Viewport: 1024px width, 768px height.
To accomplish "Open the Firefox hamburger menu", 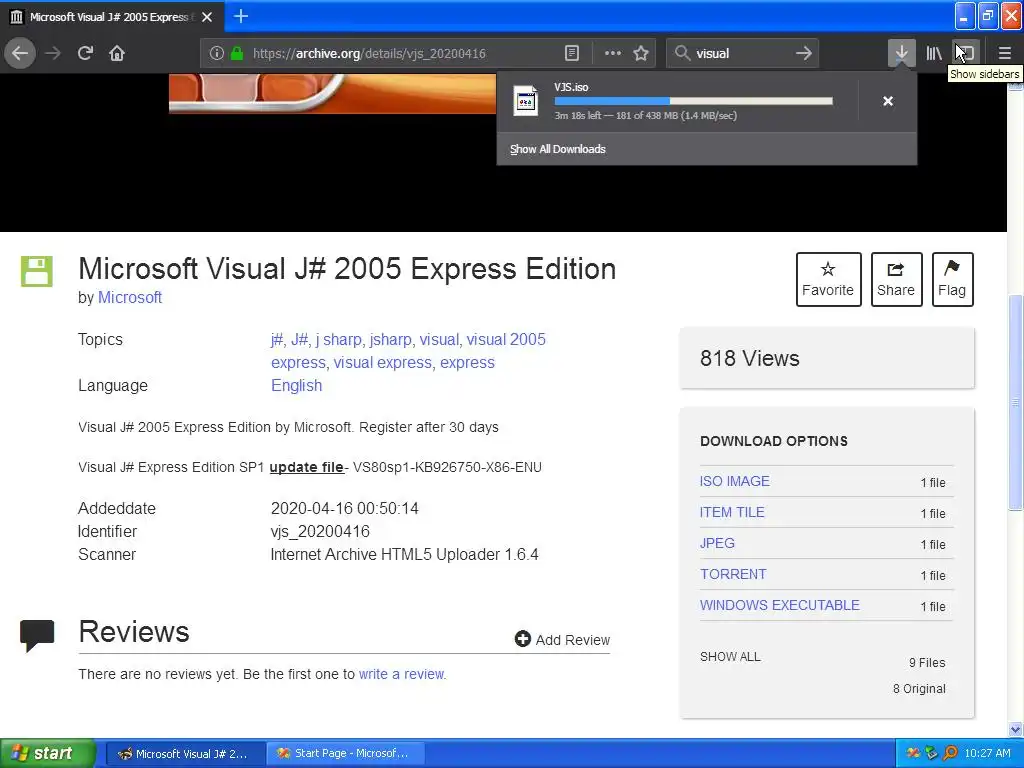I will (x=1004, y=53).
